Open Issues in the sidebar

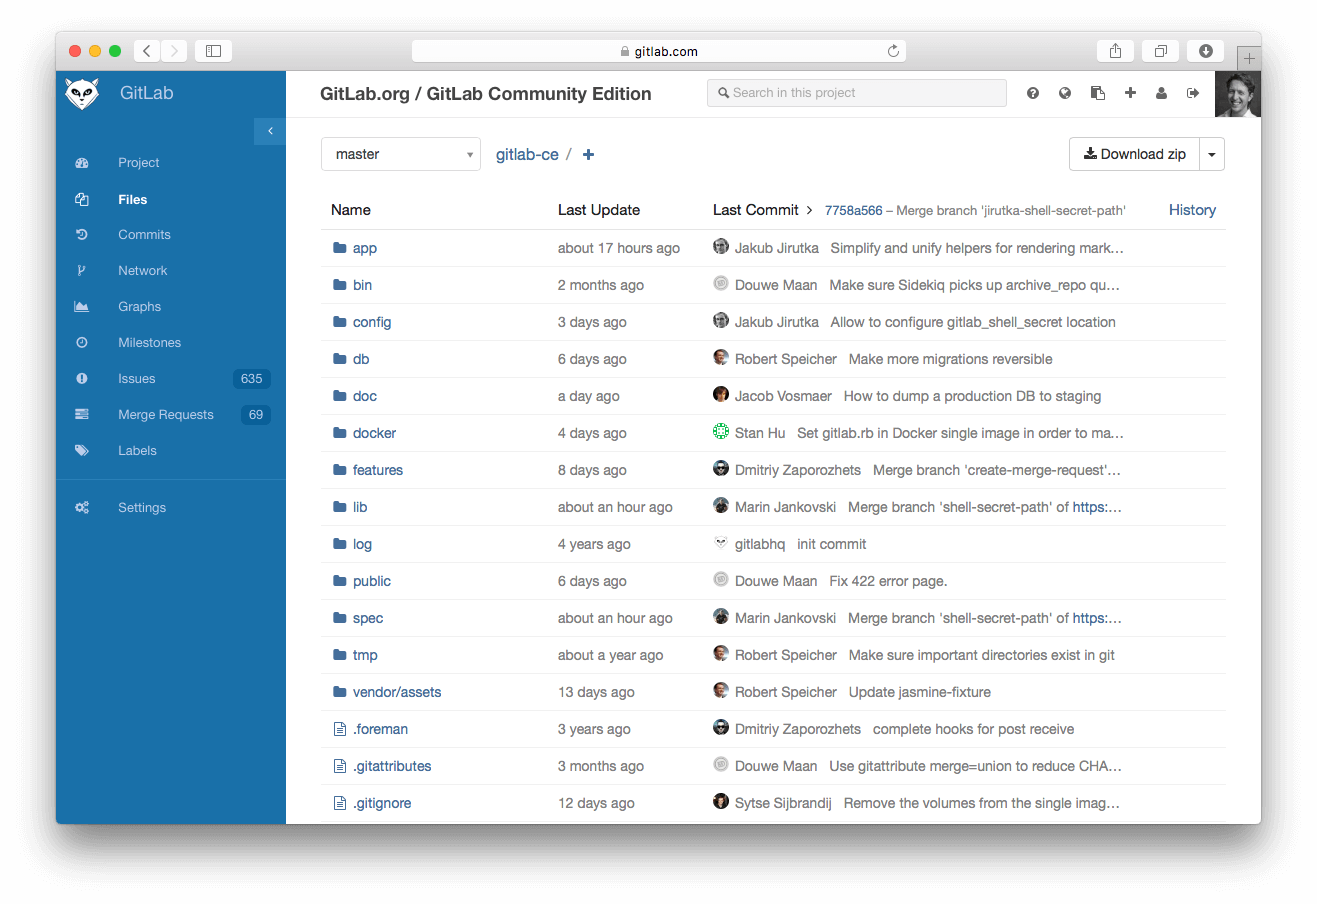point(136,378)
